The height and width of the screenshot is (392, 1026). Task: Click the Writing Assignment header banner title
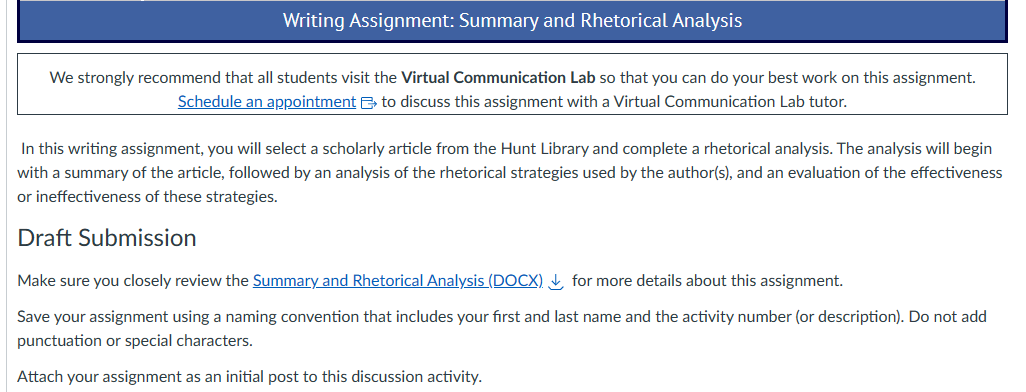pyautogui.click(x=512, y=20)
